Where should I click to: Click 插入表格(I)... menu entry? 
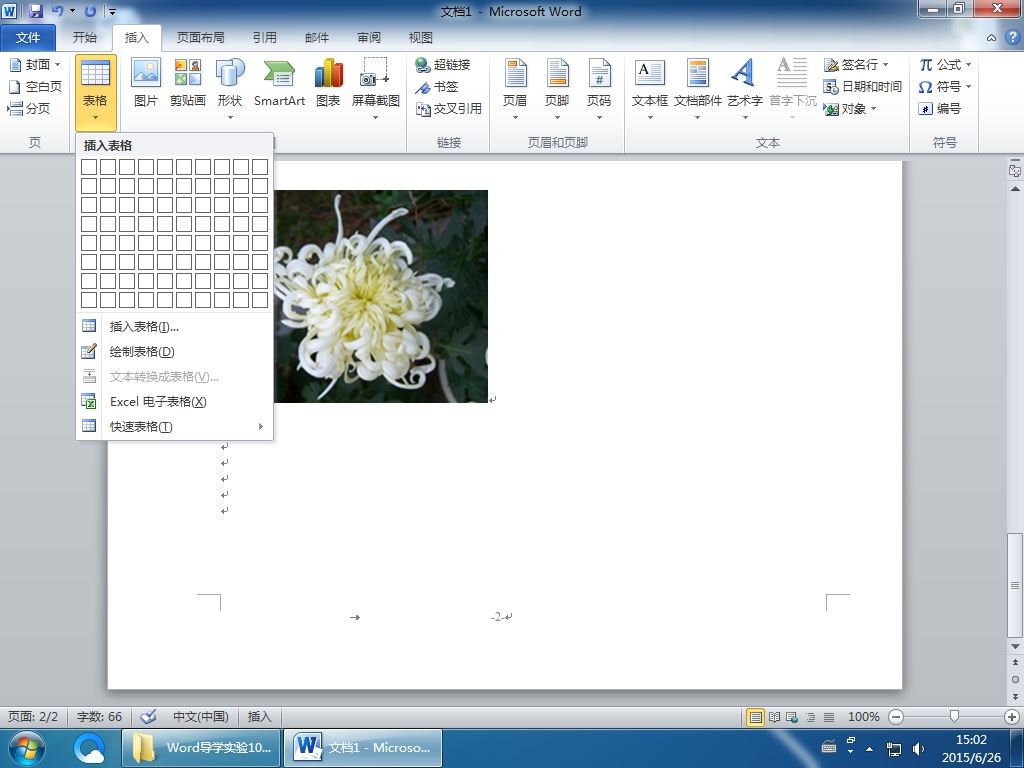144,327
